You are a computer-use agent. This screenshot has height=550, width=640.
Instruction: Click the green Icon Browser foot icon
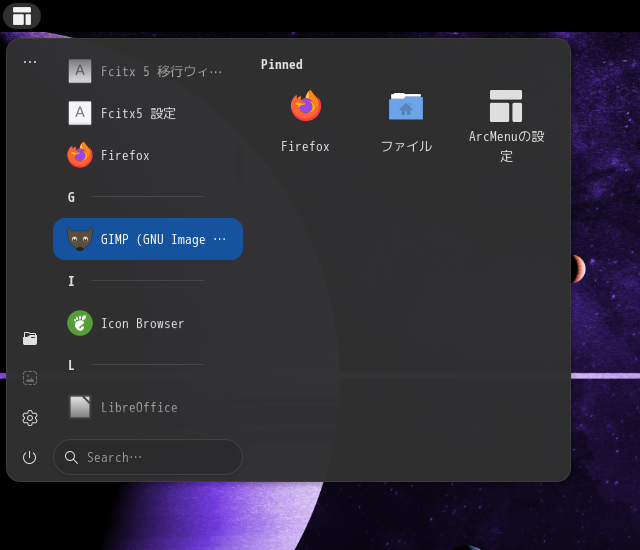coord(80,323)
